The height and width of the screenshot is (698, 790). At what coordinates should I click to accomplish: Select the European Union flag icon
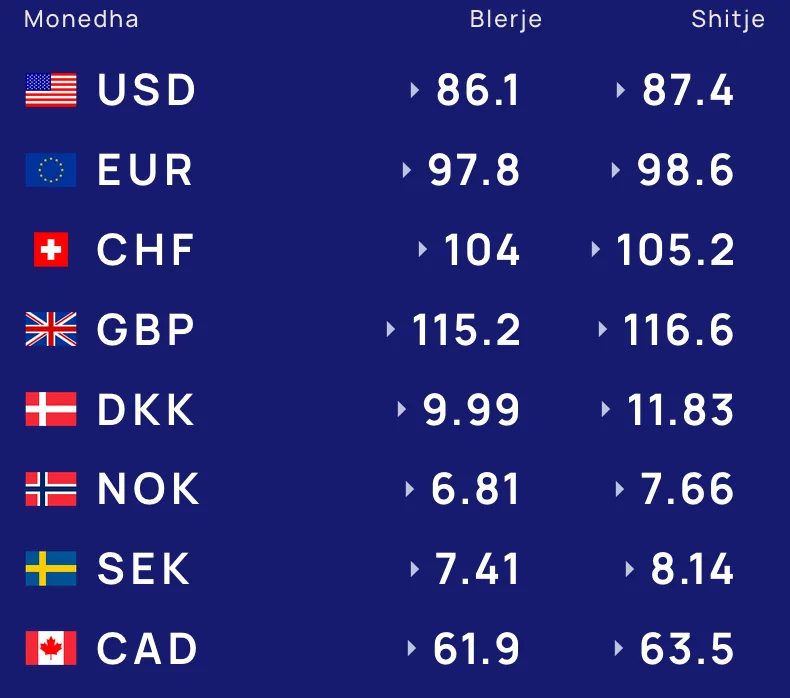coord(51,170)
